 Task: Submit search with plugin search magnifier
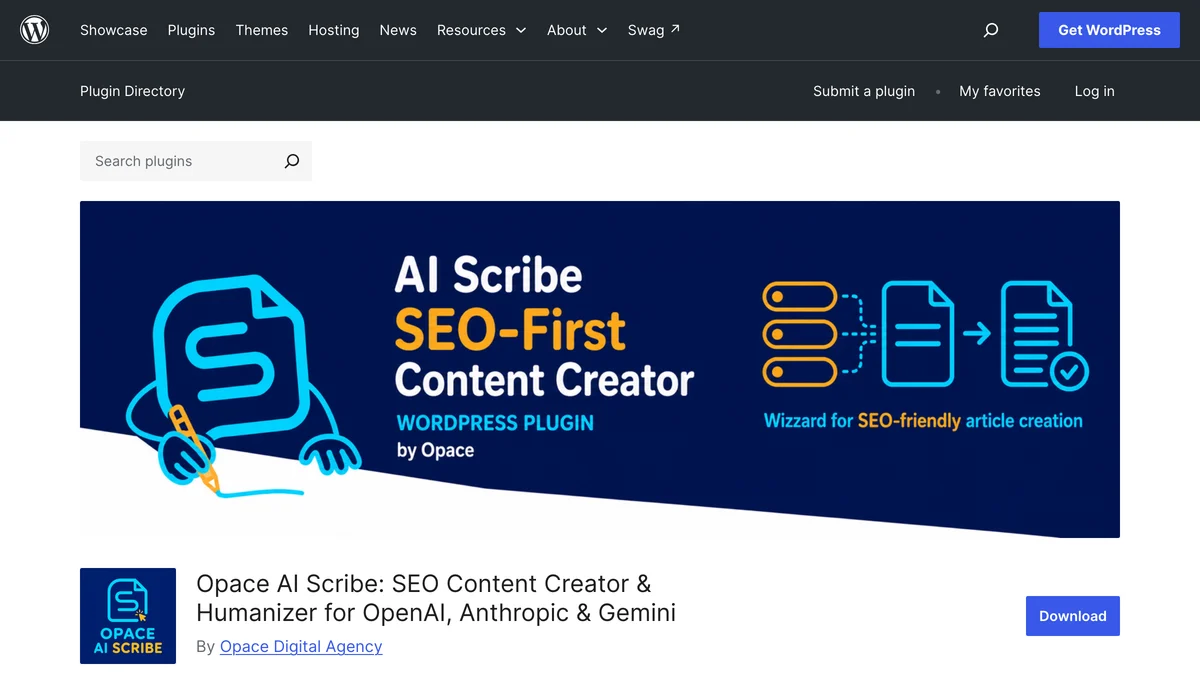tap(292, 161)
